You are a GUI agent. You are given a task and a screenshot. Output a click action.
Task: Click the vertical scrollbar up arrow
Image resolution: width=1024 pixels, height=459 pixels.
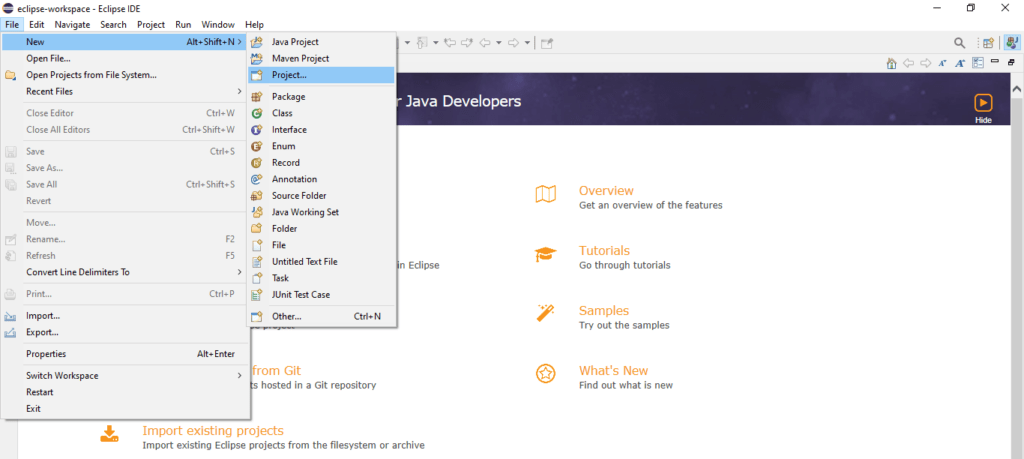pos(1017,88)
